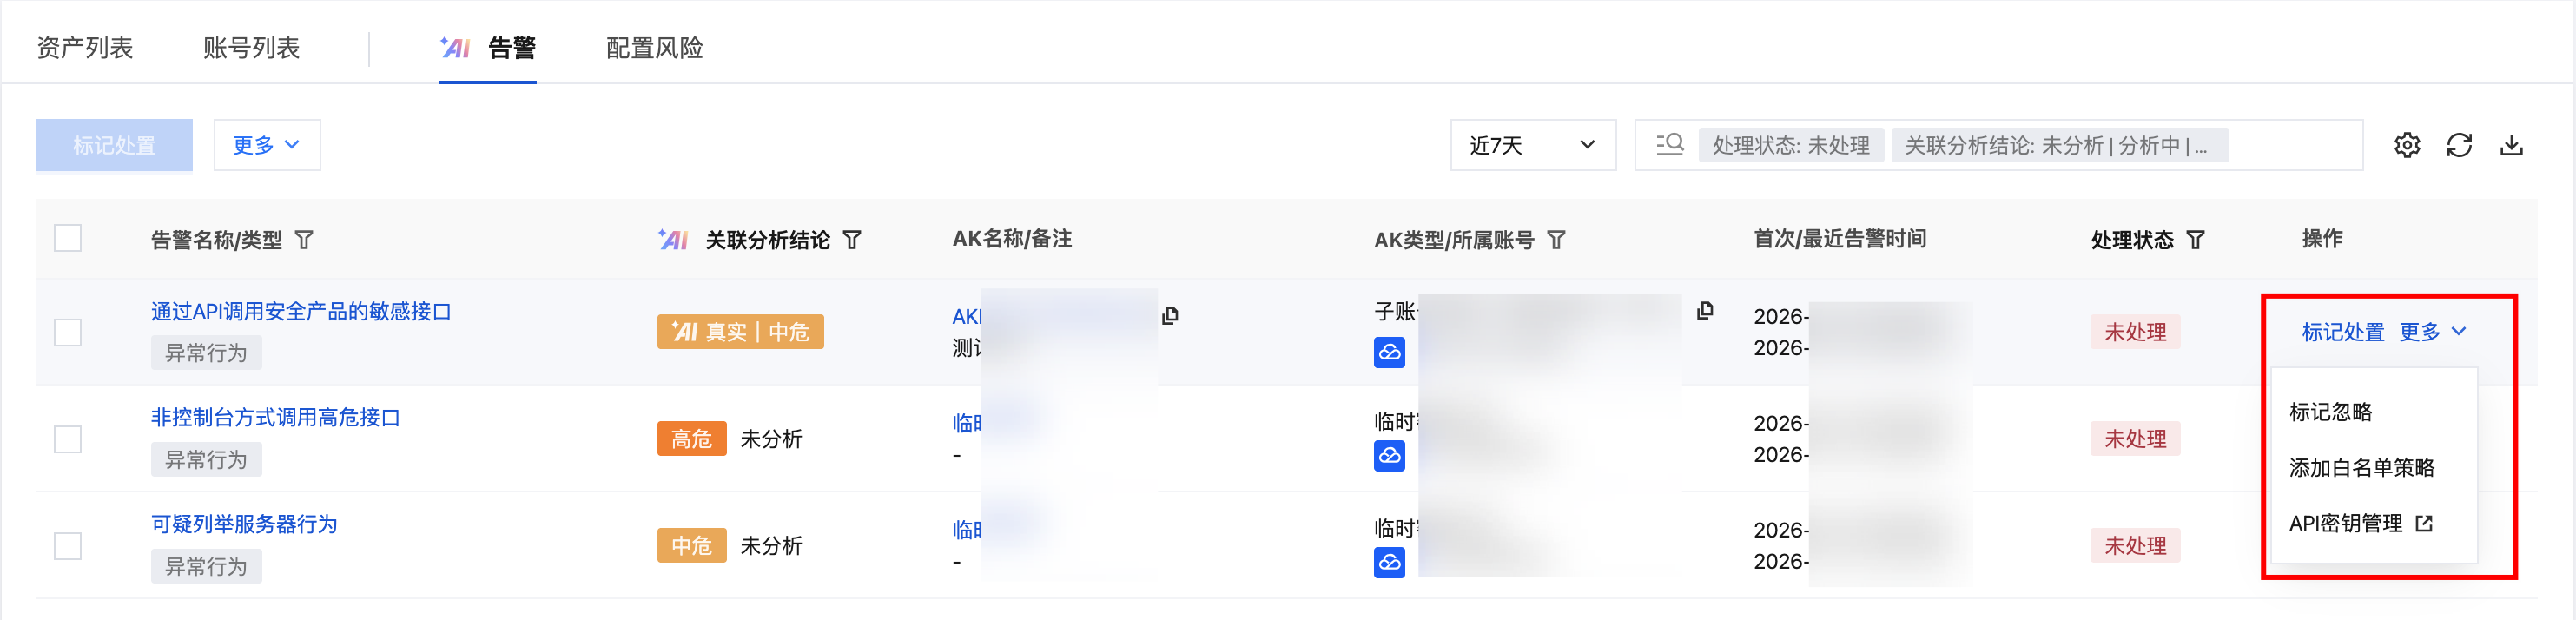Switch to the 配置风险 tab
The height and width of the screenshot is (620, 2576).
point(654,48)
